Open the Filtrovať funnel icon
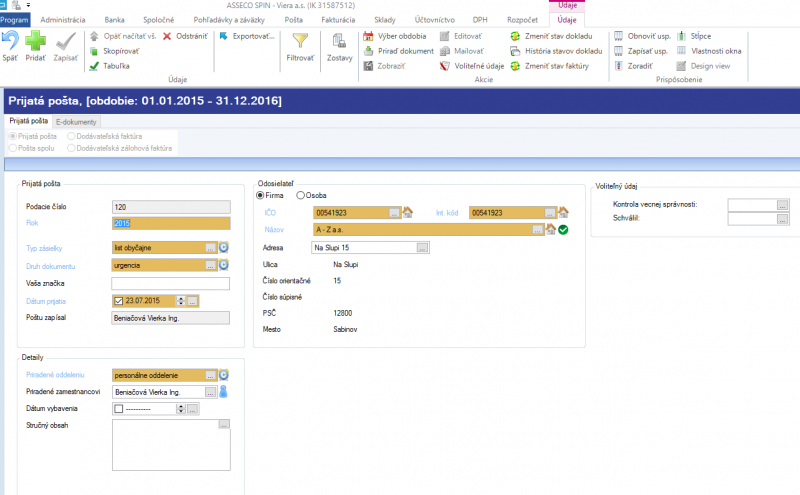The height and width of the screenshot is (495, 800). point(300,41)
